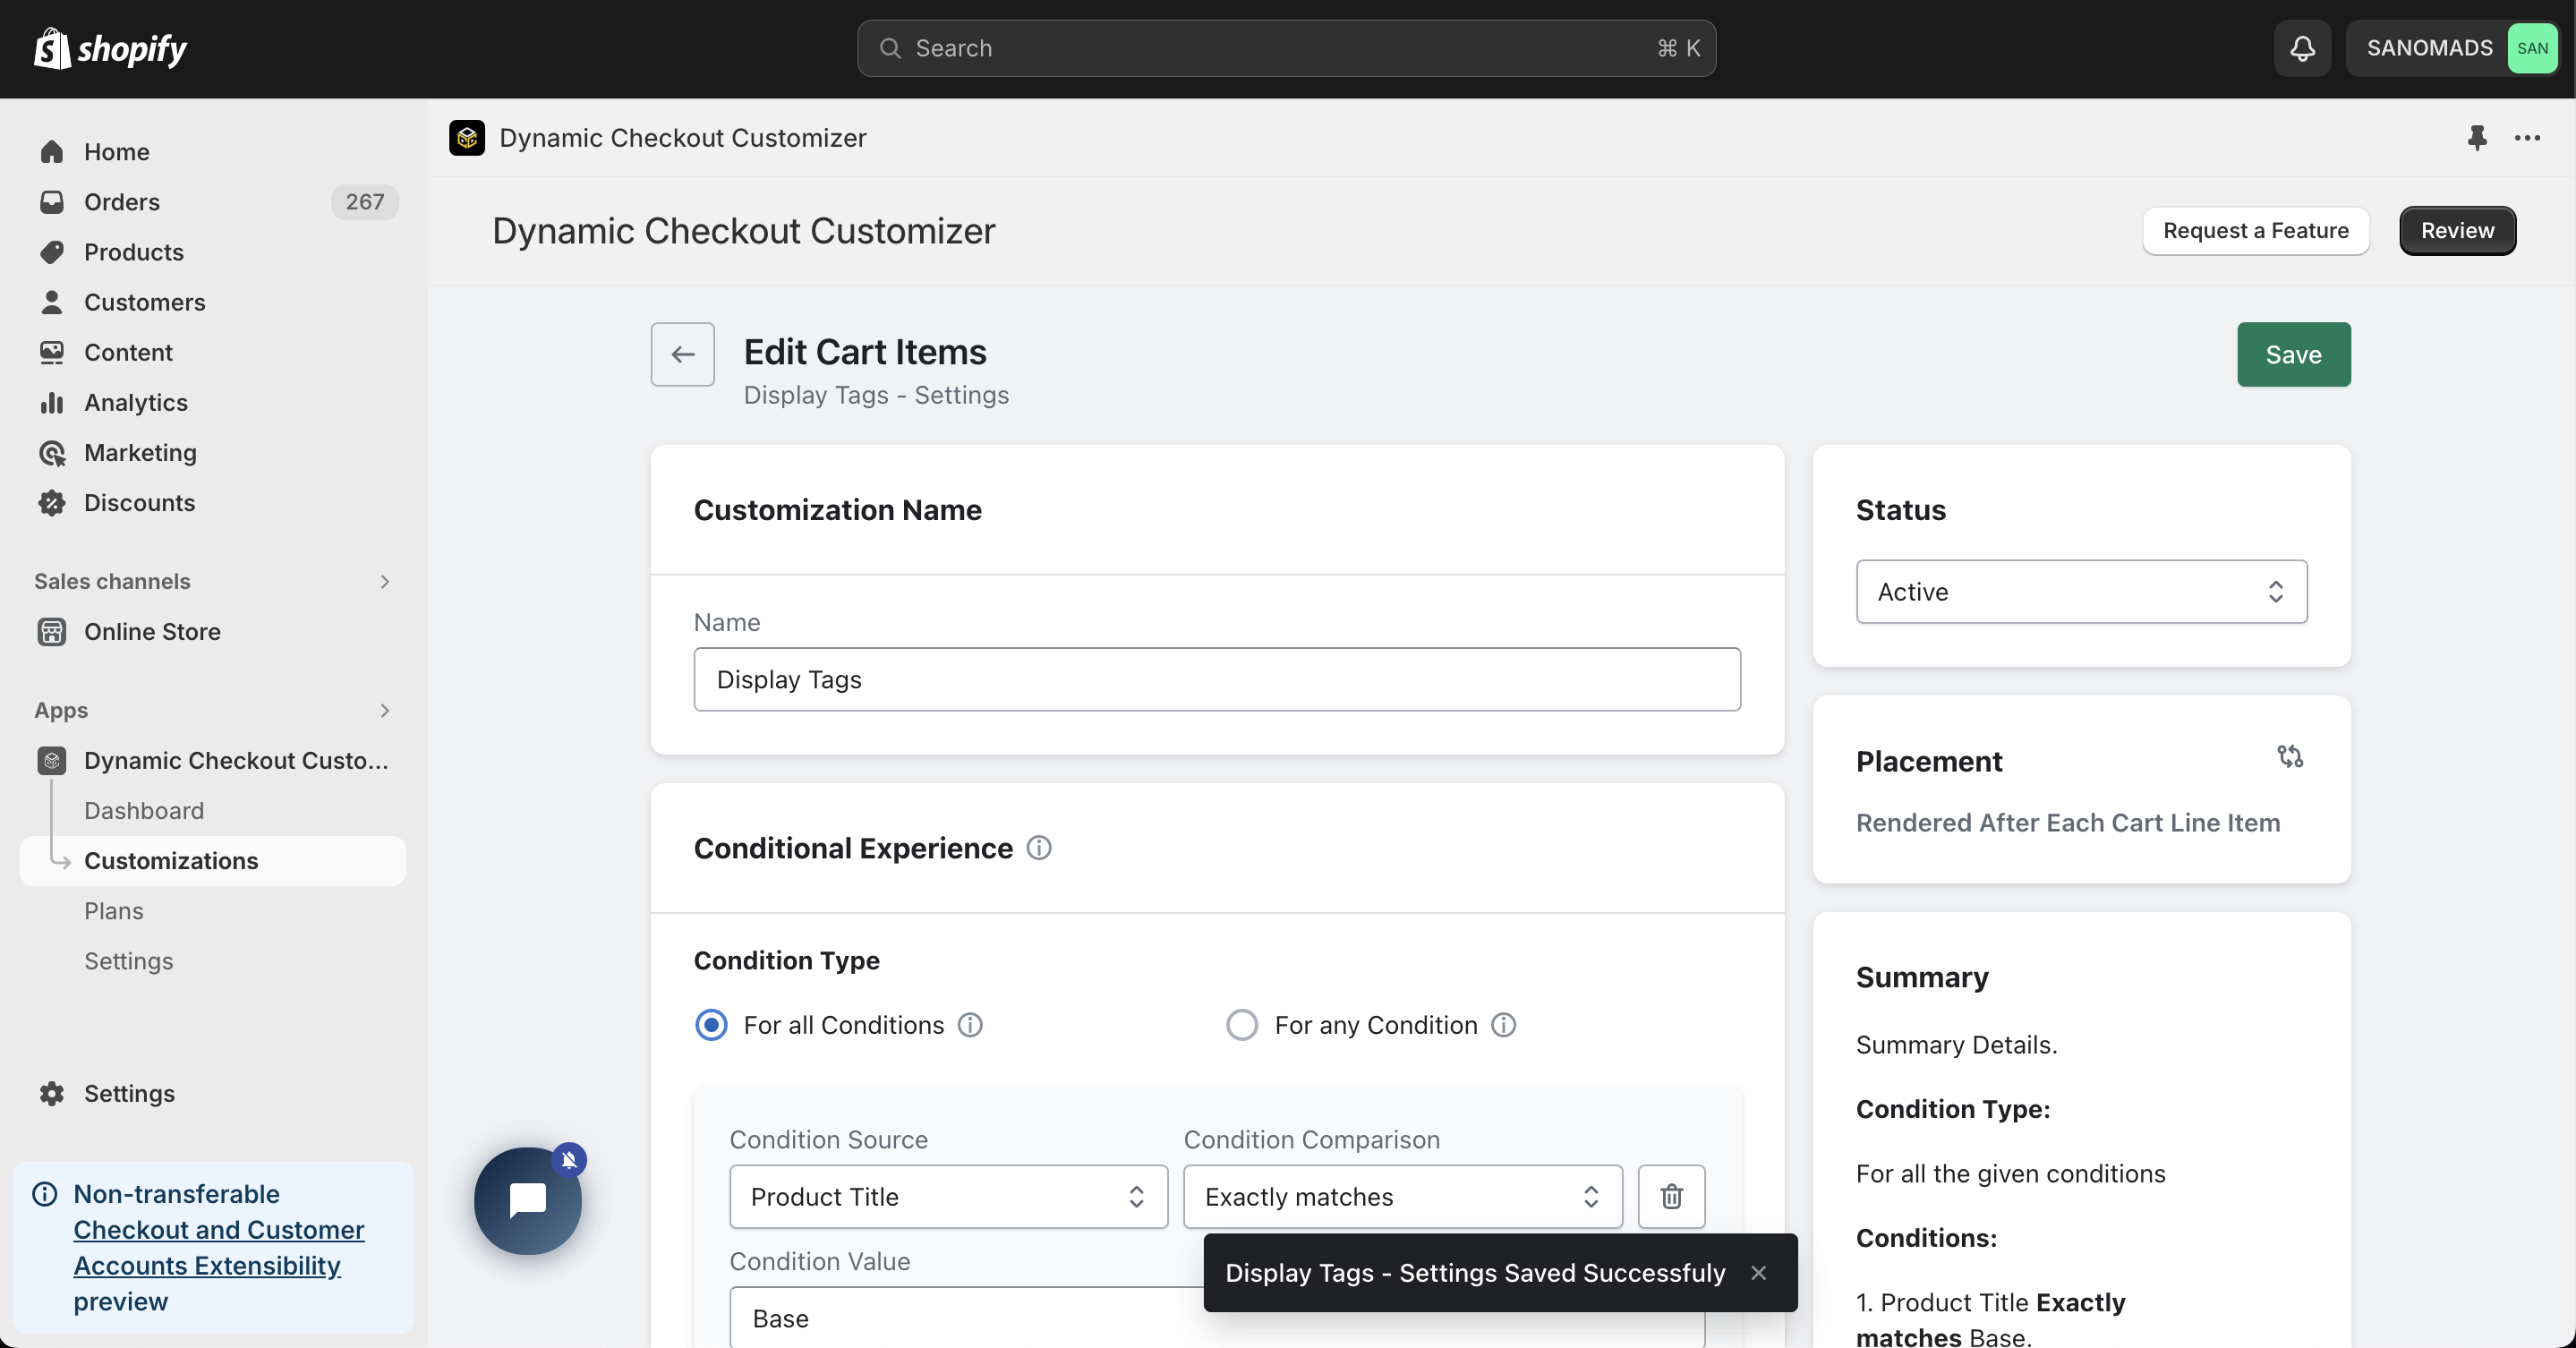Click the Review button
Screen dimensions: 2576x1348
point(2456,231)
